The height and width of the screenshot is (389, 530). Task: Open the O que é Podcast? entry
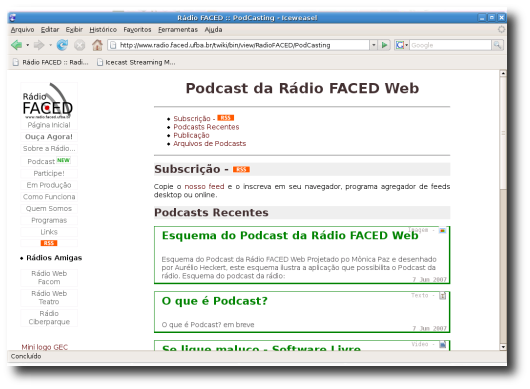(x=215, y=301)
